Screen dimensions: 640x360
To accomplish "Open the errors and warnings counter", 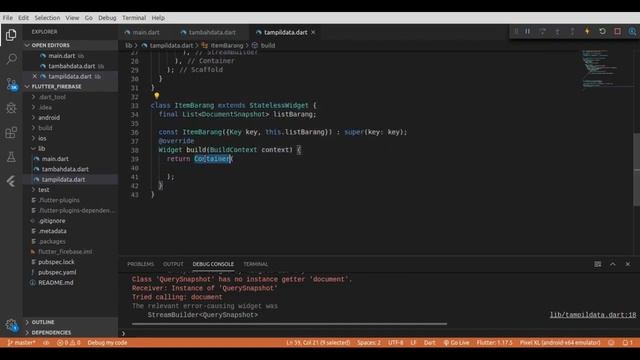I will (x=69, y=343).
